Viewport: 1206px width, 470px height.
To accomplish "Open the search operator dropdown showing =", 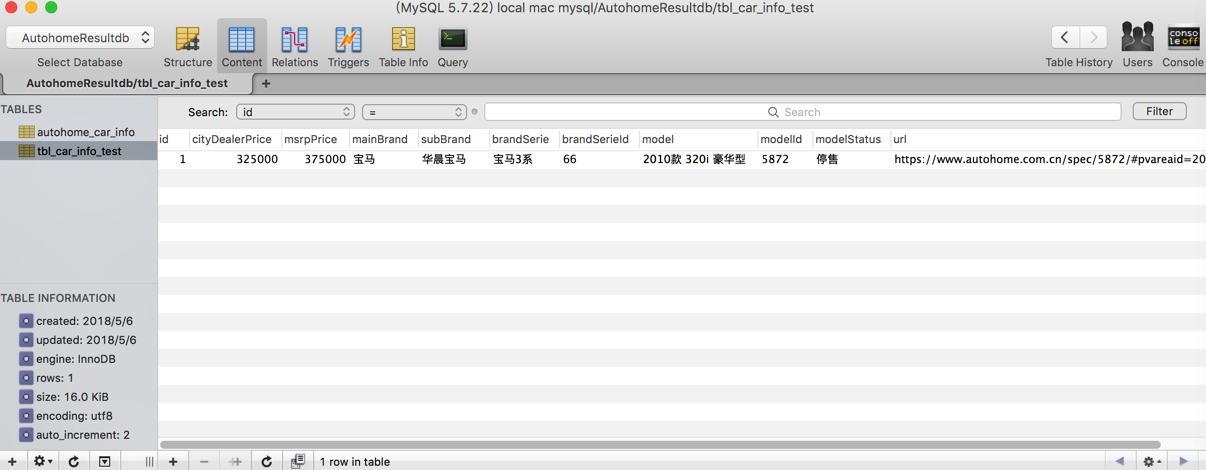I will (x=414, y=112).
